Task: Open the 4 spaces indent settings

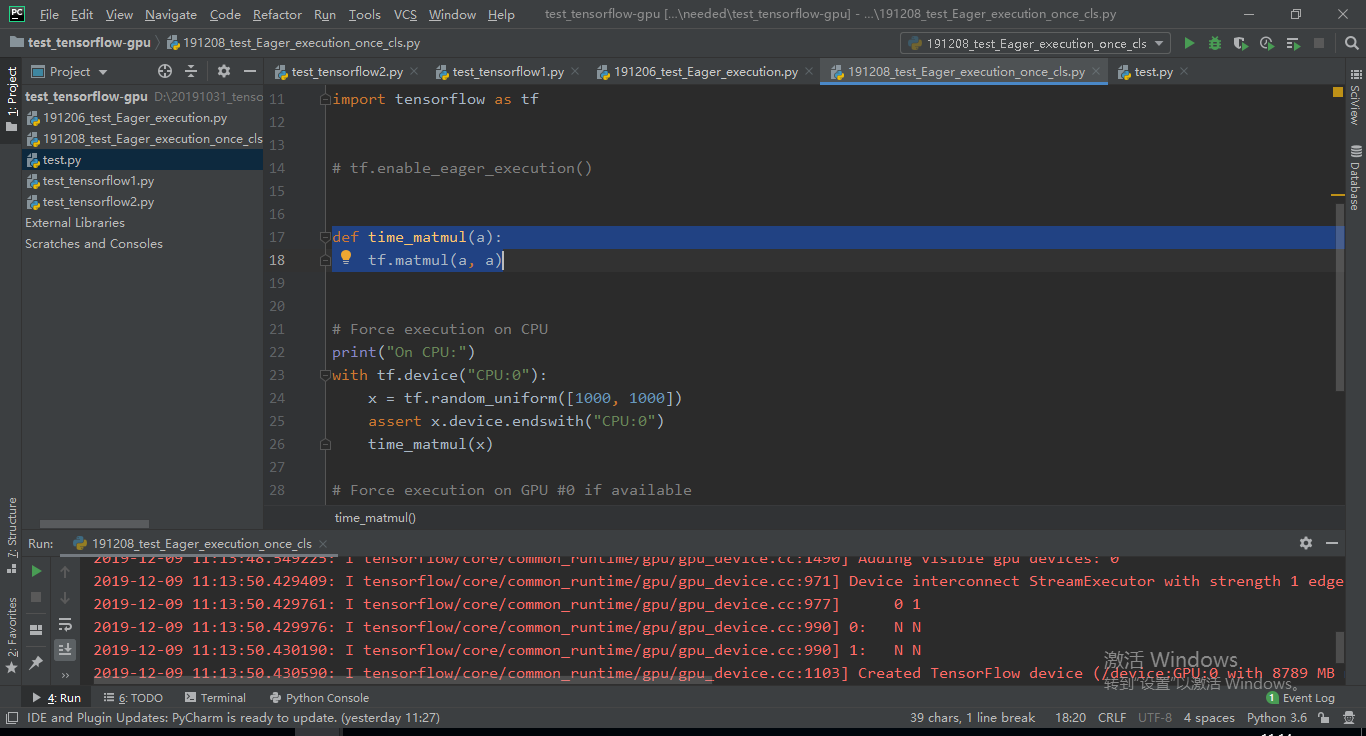Action: click(x=1209, y=717)
